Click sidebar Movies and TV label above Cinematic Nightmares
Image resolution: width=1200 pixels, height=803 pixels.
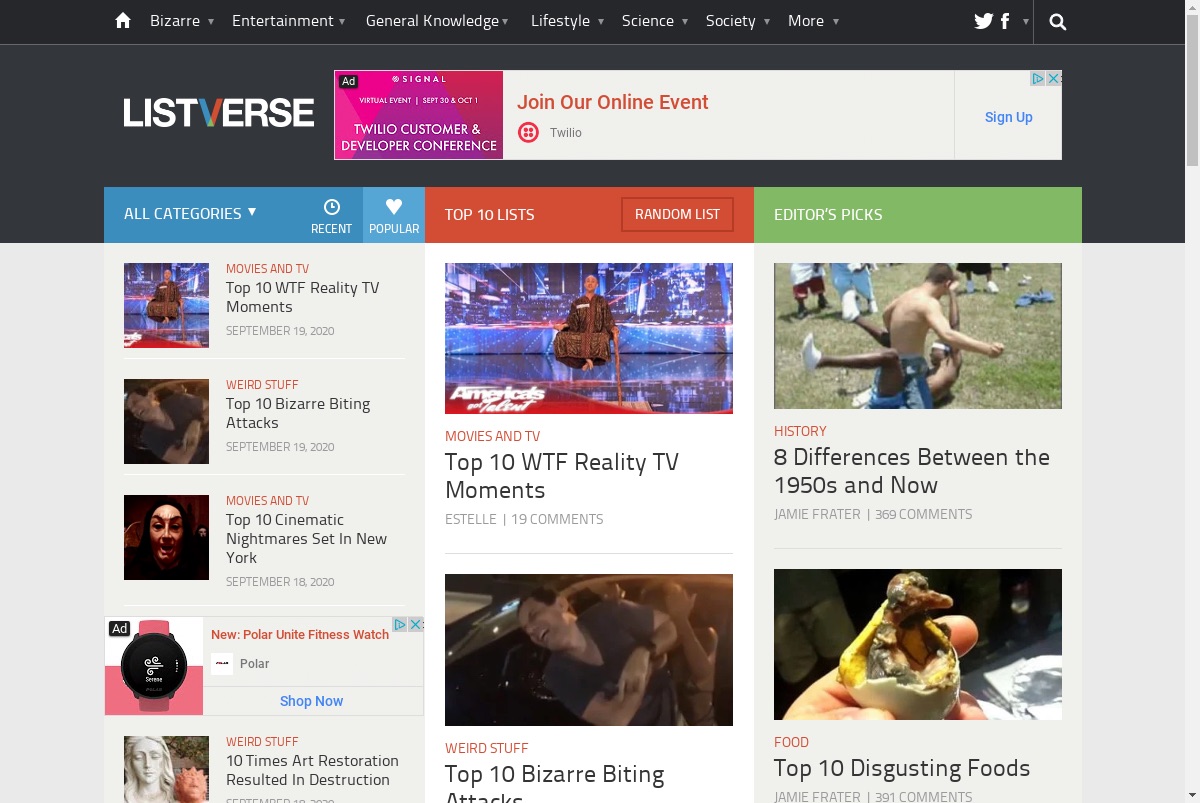click(267, 501)
